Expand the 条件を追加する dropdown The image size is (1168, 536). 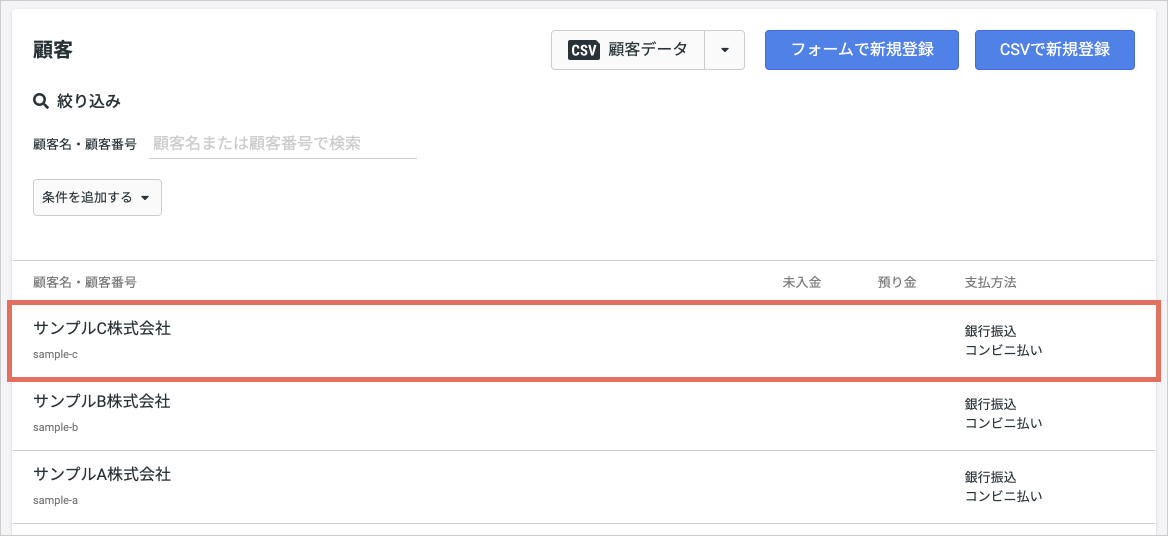click(x=98, y=198)
